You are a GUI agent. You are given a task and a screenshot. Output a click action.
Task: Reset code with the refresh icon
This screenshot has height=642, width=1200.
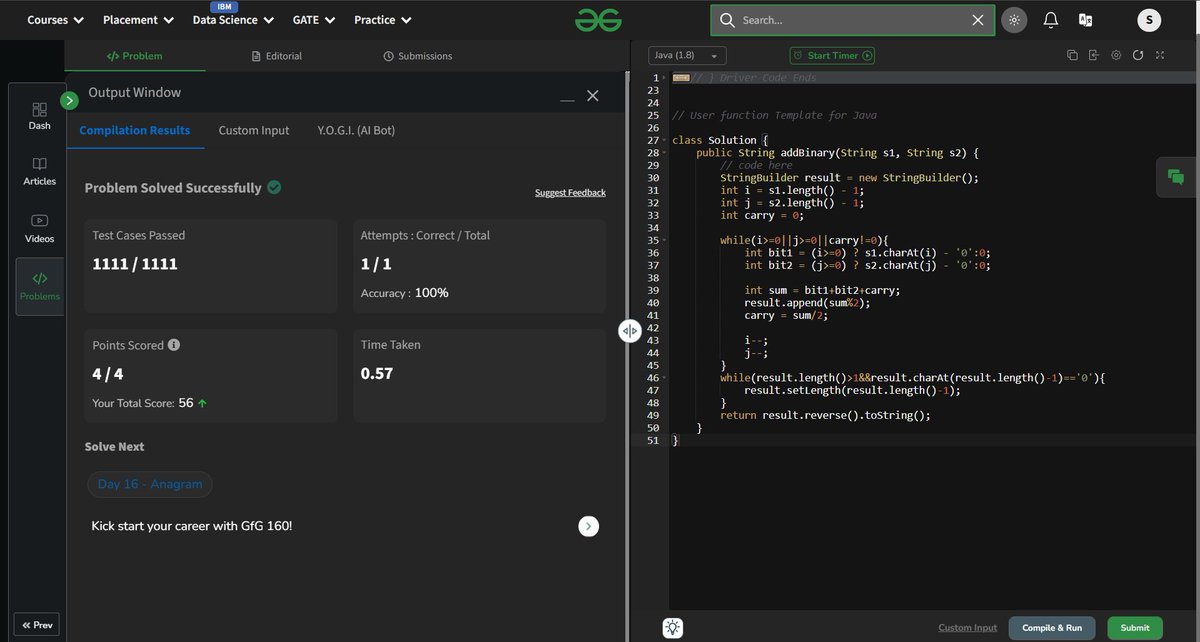click(1138, 55)
